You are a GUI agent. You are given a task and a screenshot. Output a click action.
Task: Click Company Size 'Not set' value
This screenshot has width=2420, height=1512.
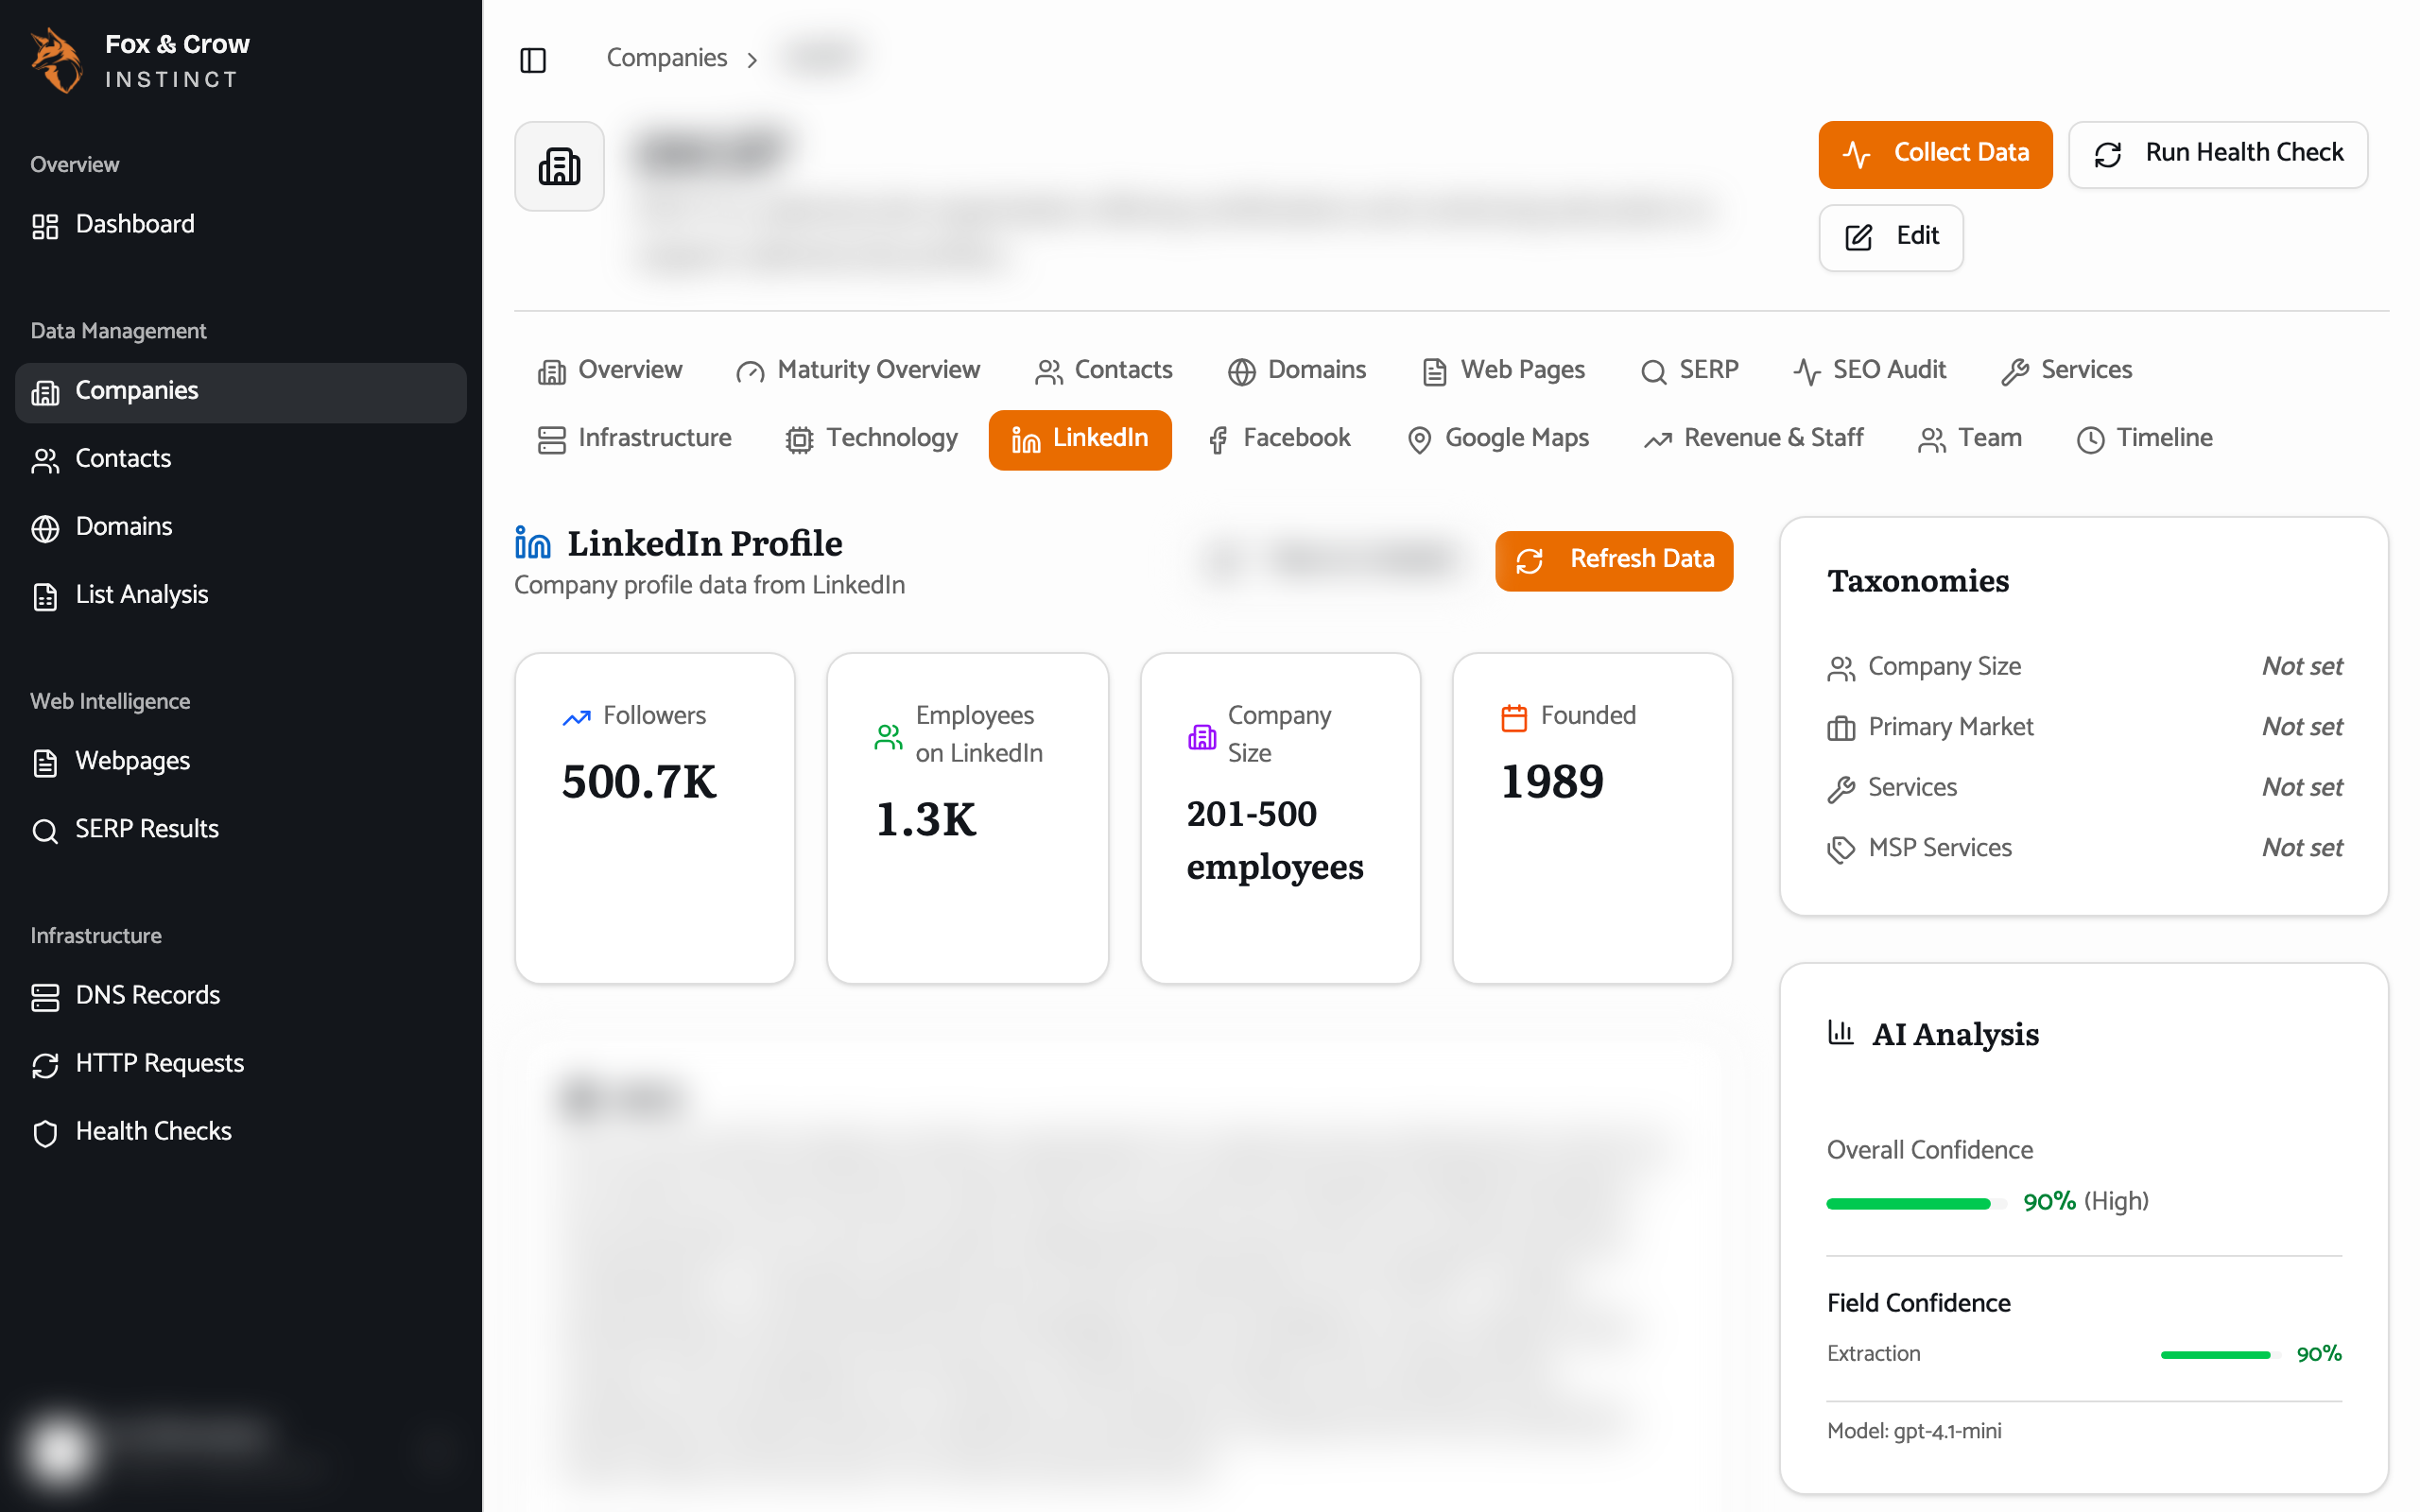pos(2302,667)
